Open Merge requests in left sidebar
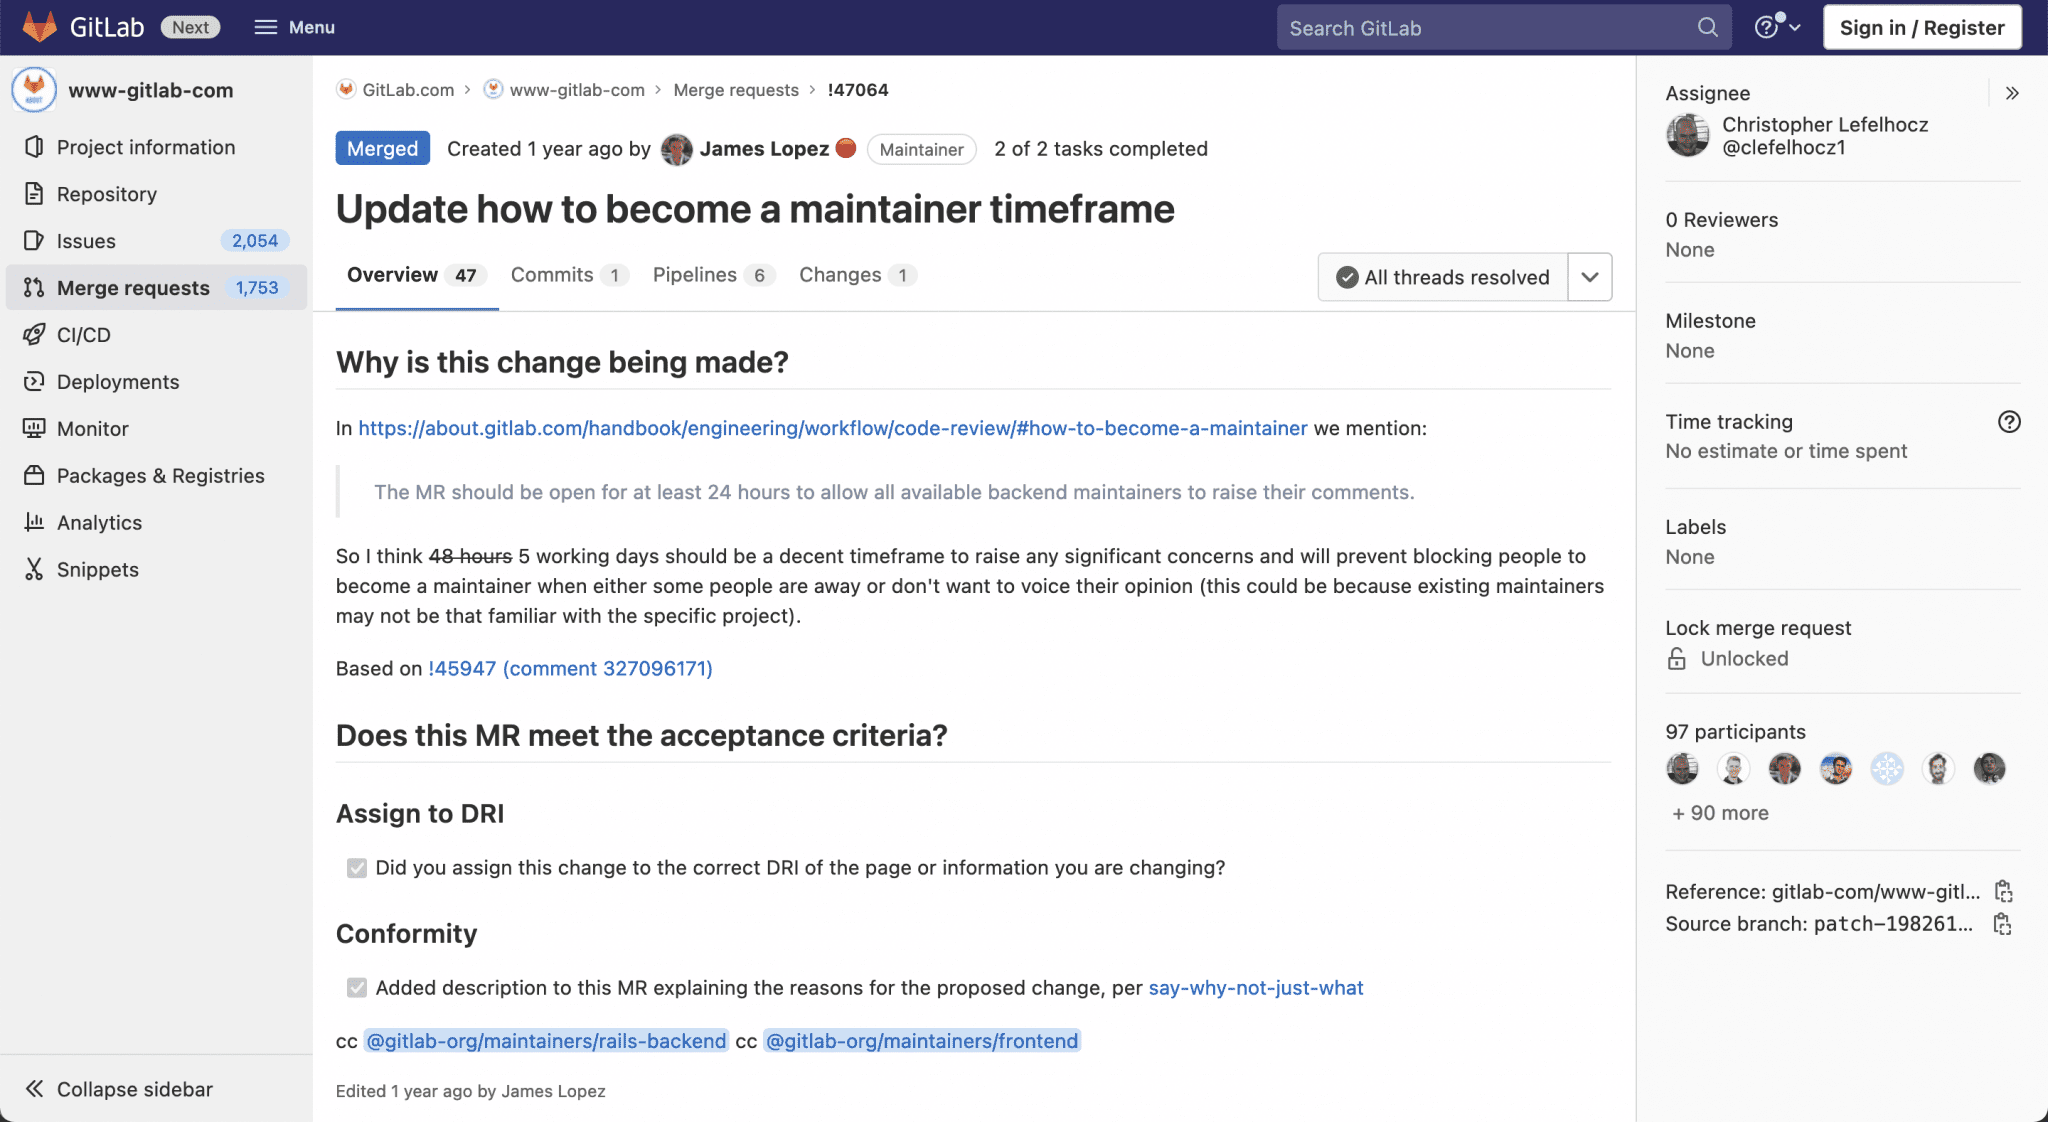 click(156, 288)
